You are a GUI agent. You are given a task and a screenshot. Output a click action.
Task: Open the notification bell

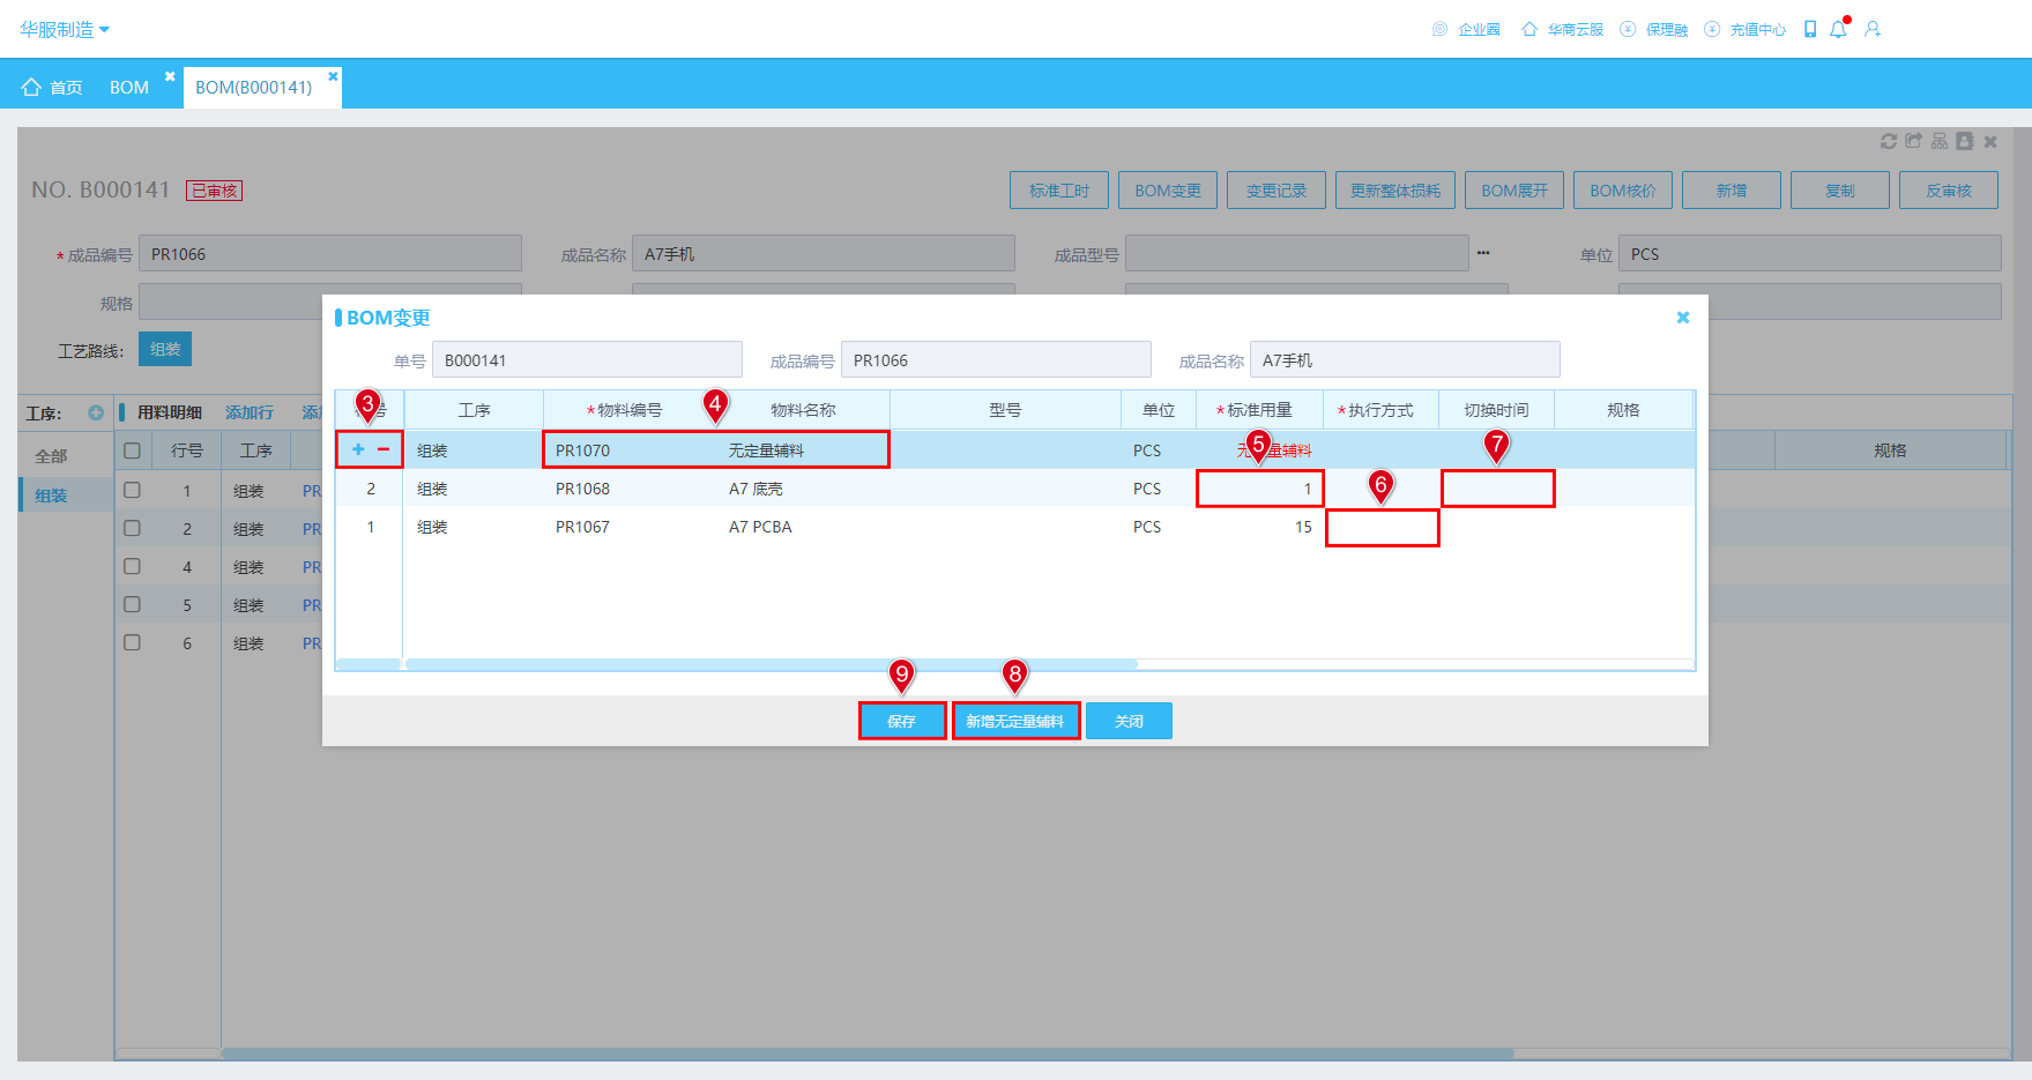[1839, 29]
